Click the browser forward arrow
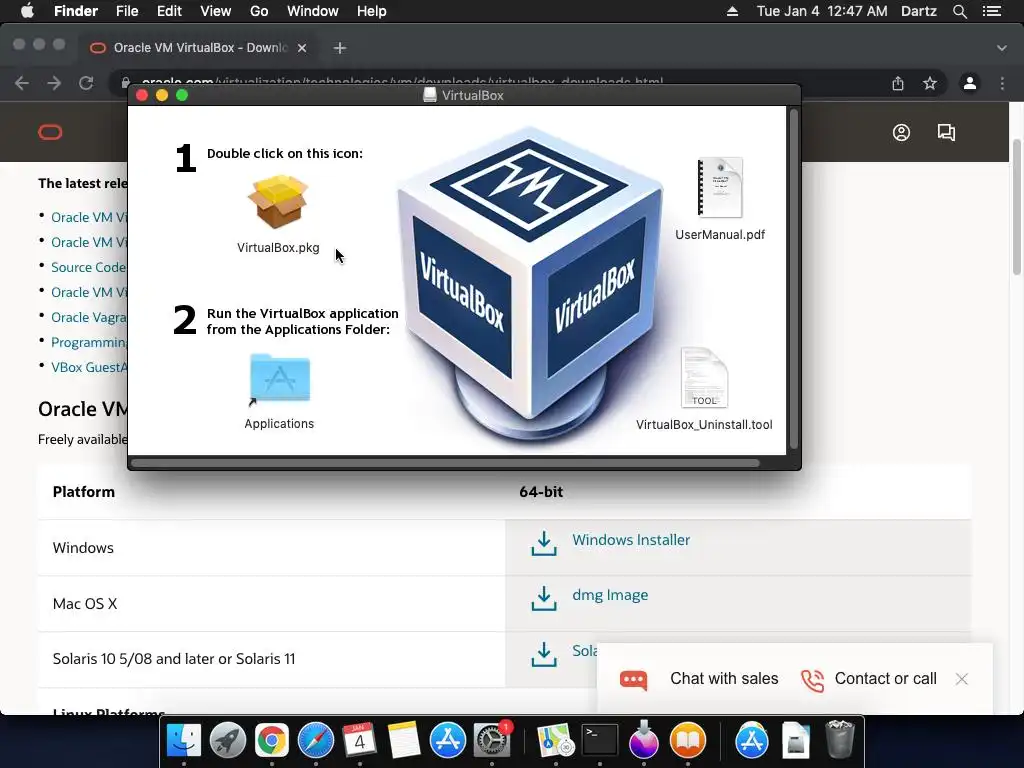The height and width of the screenshot is (768, 1024). (54, 83)
